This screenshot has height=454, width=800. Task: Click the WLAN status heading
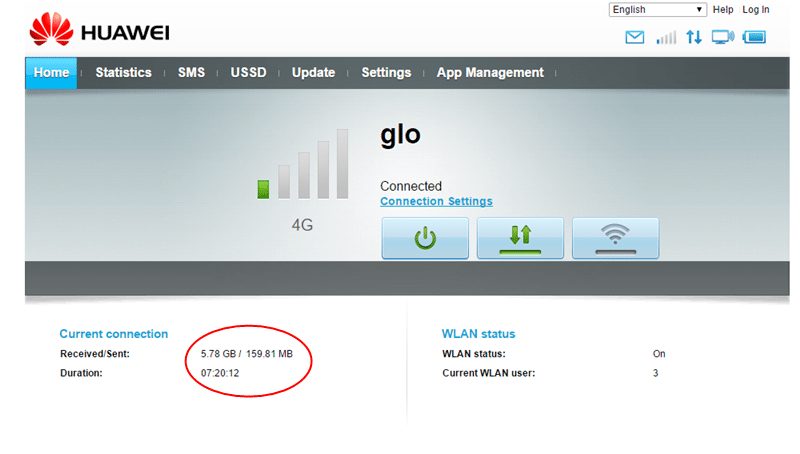[479, 334]
